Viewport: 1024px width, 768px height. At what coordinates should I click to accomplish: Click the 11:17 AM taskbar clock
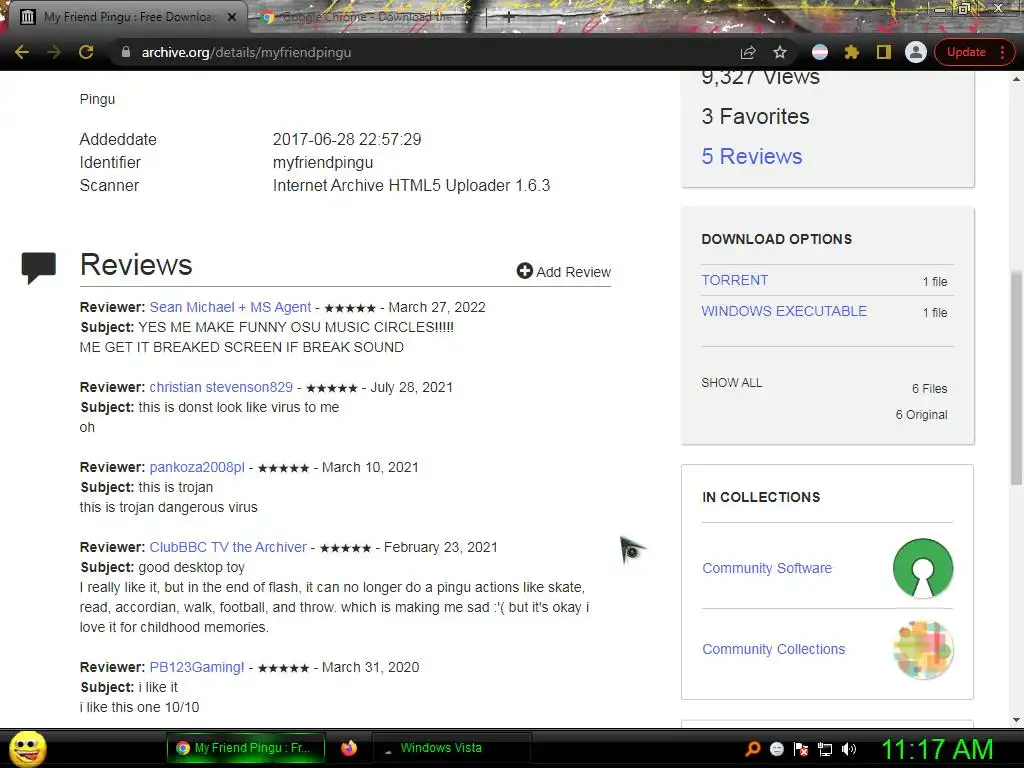937,749
